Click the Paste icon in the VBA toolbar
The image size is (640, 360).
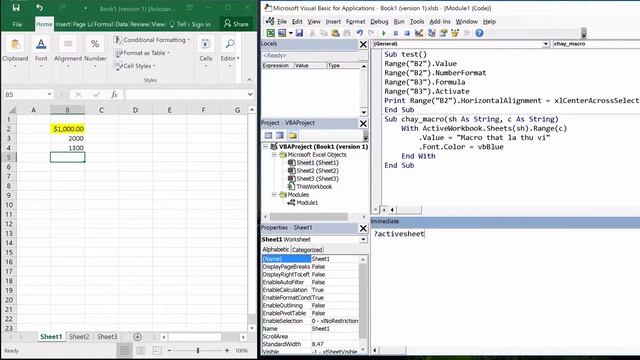pyautogui.click(x=335, y=33)
